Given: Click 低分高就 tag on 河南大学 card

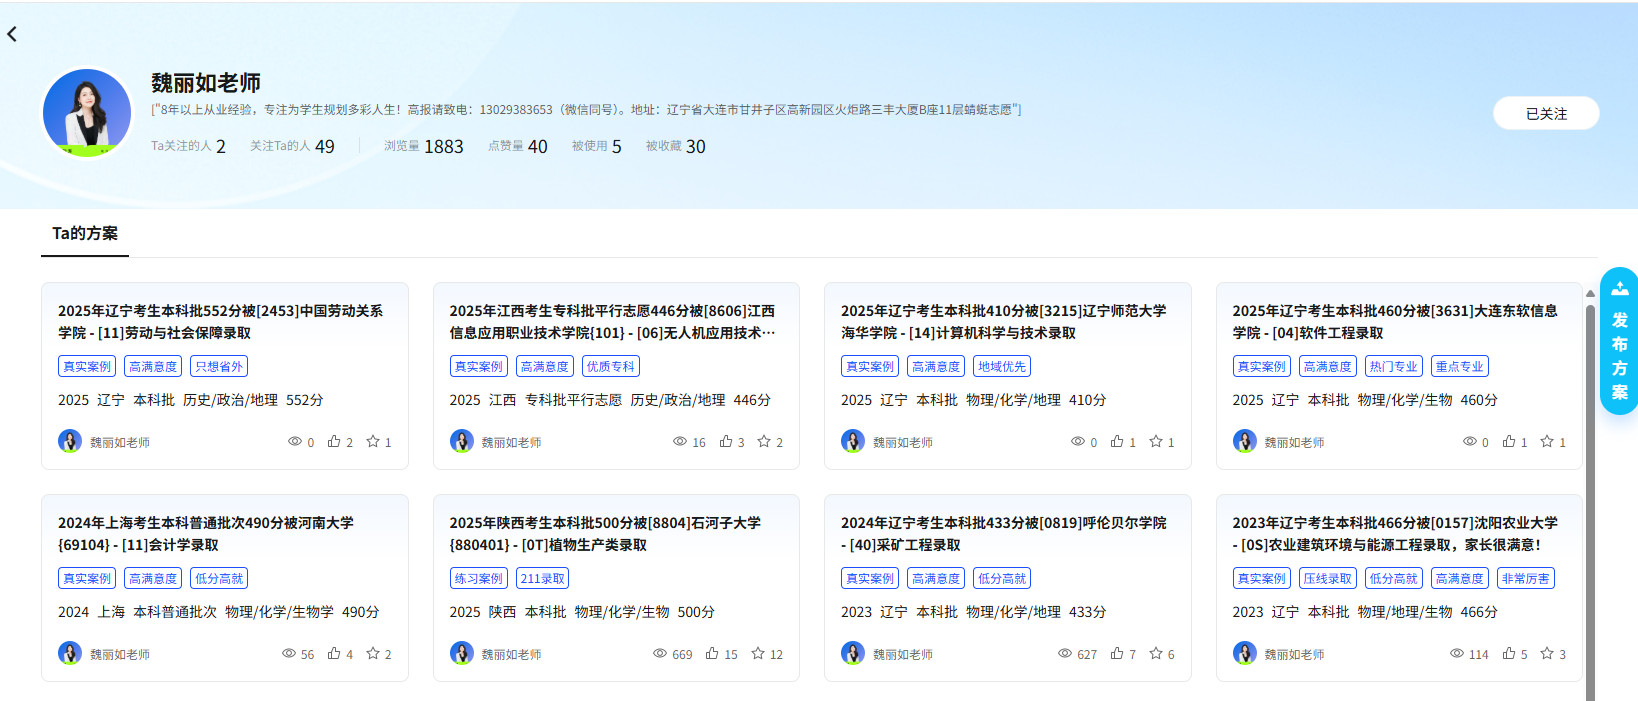Looking at the screenshot, I should click(219, 578).
